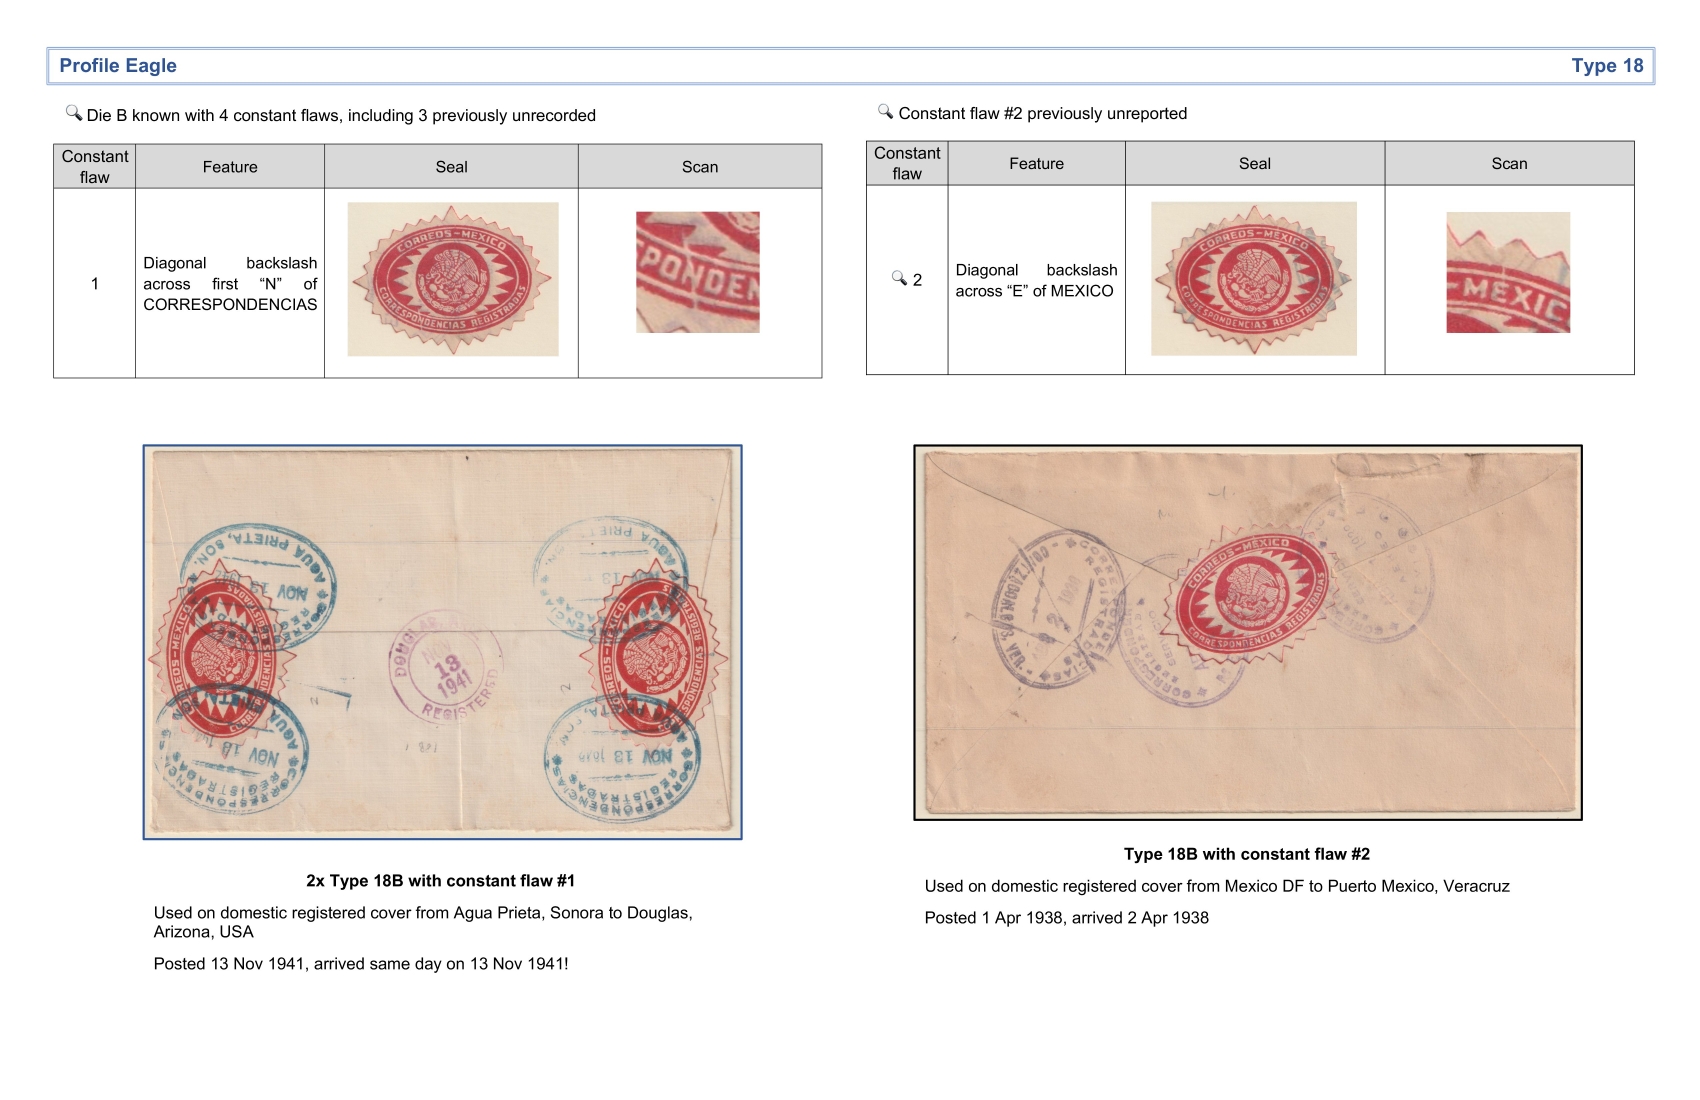Click magnifier icon next to flaw number 2

point(899,278)
